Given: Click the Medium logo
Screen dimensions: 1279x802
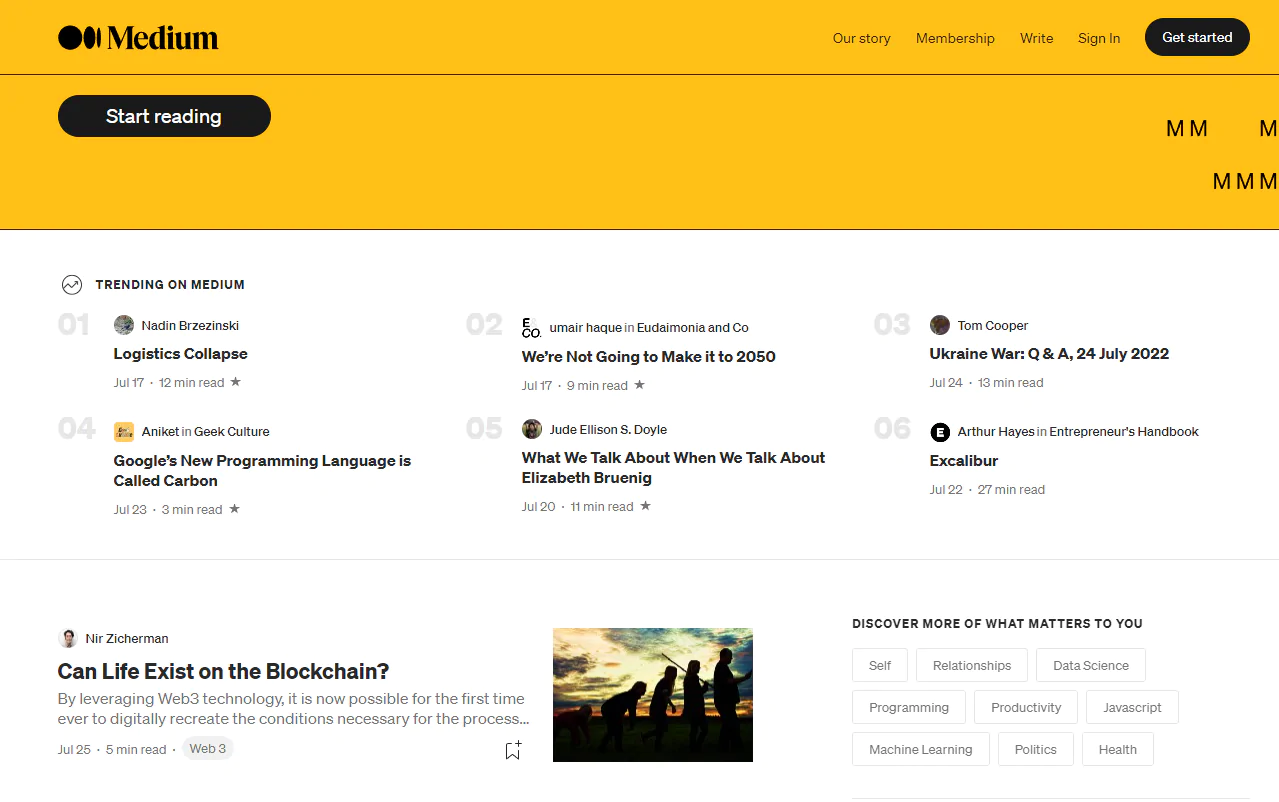Looking at the screenshot, I should 138,38.
